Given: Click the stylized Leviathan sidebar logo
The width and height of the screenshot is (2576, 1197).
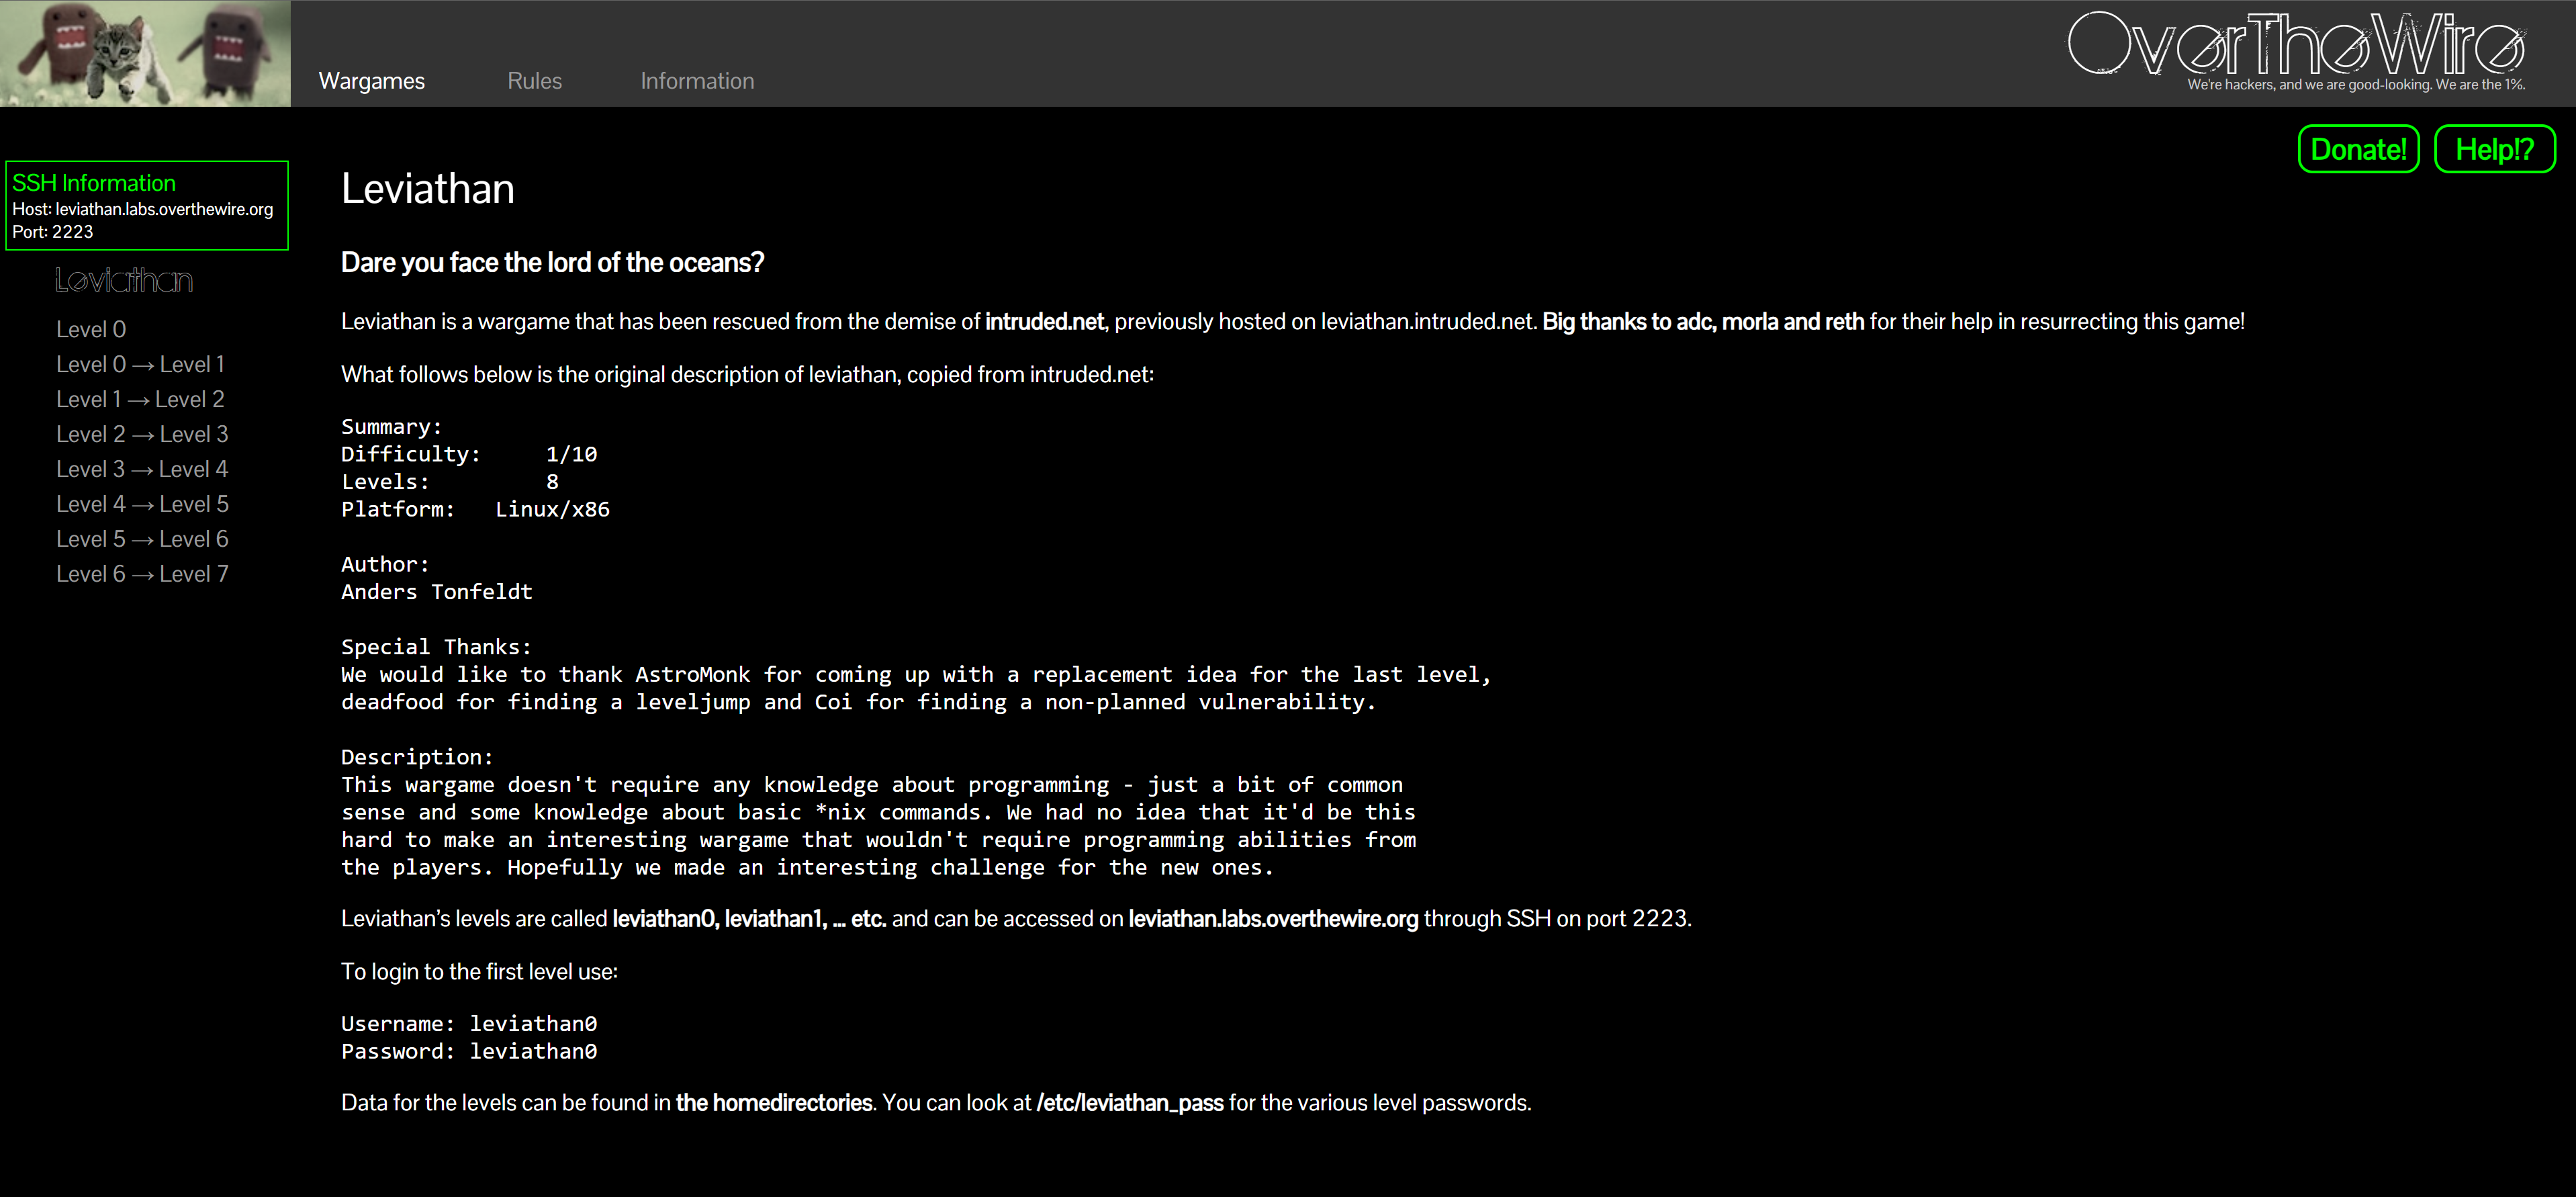Looking at the screenshot, I should point(124,281).
